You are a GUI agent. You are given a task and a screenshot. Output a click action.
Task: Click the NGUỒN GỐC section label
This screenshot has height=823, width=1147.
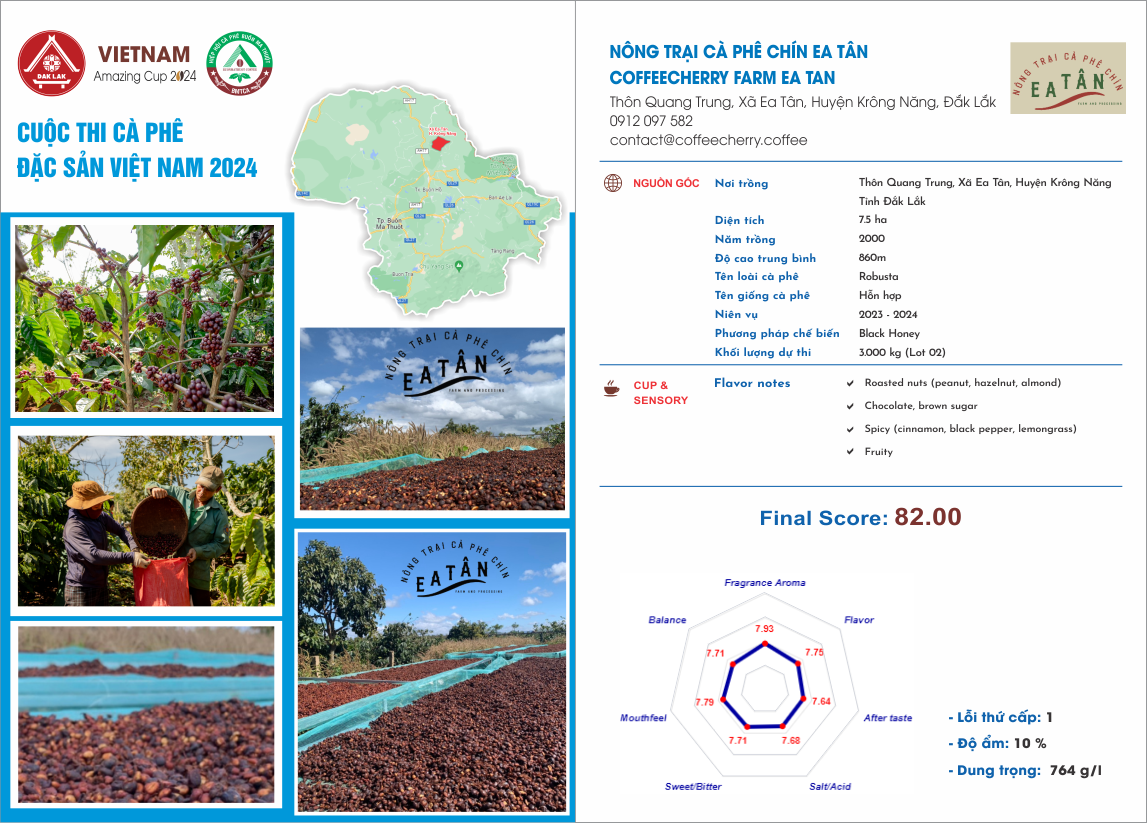666,184
